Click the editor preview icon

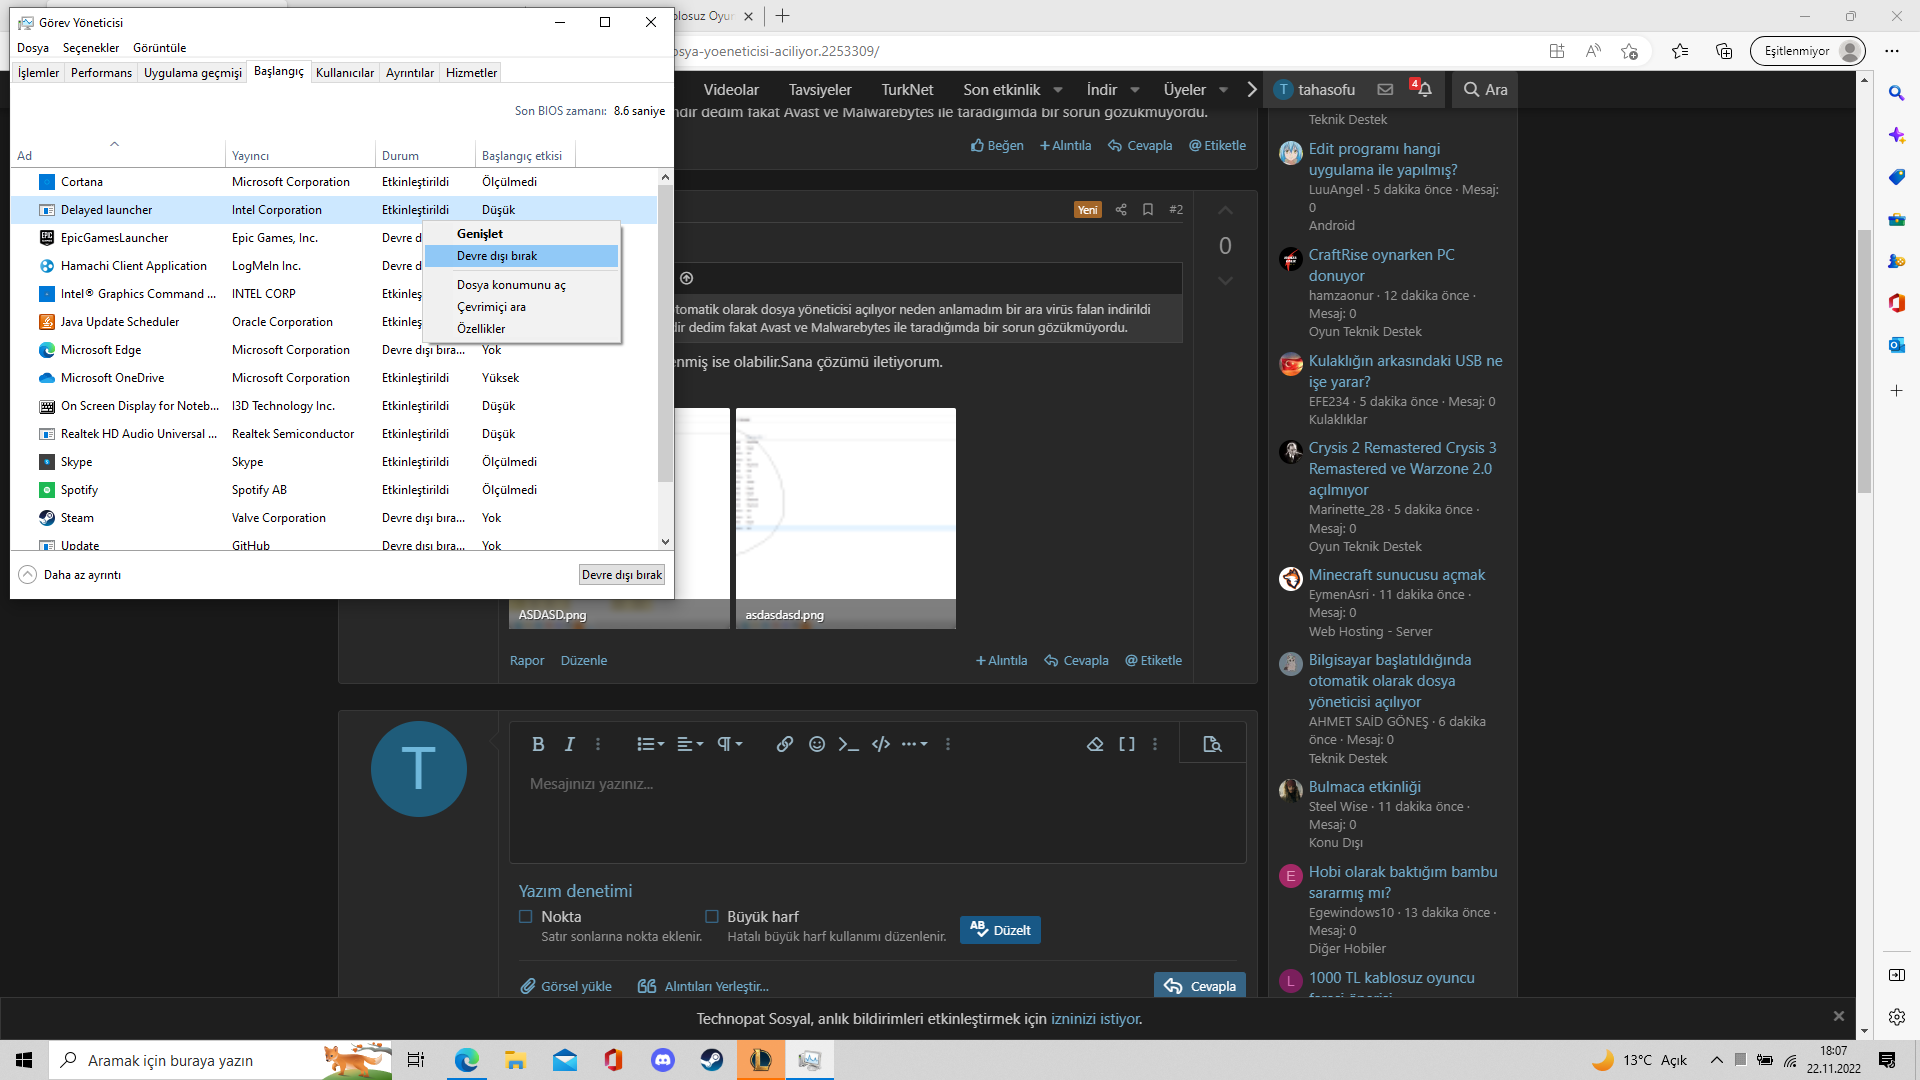click(x=1212, y=744)
